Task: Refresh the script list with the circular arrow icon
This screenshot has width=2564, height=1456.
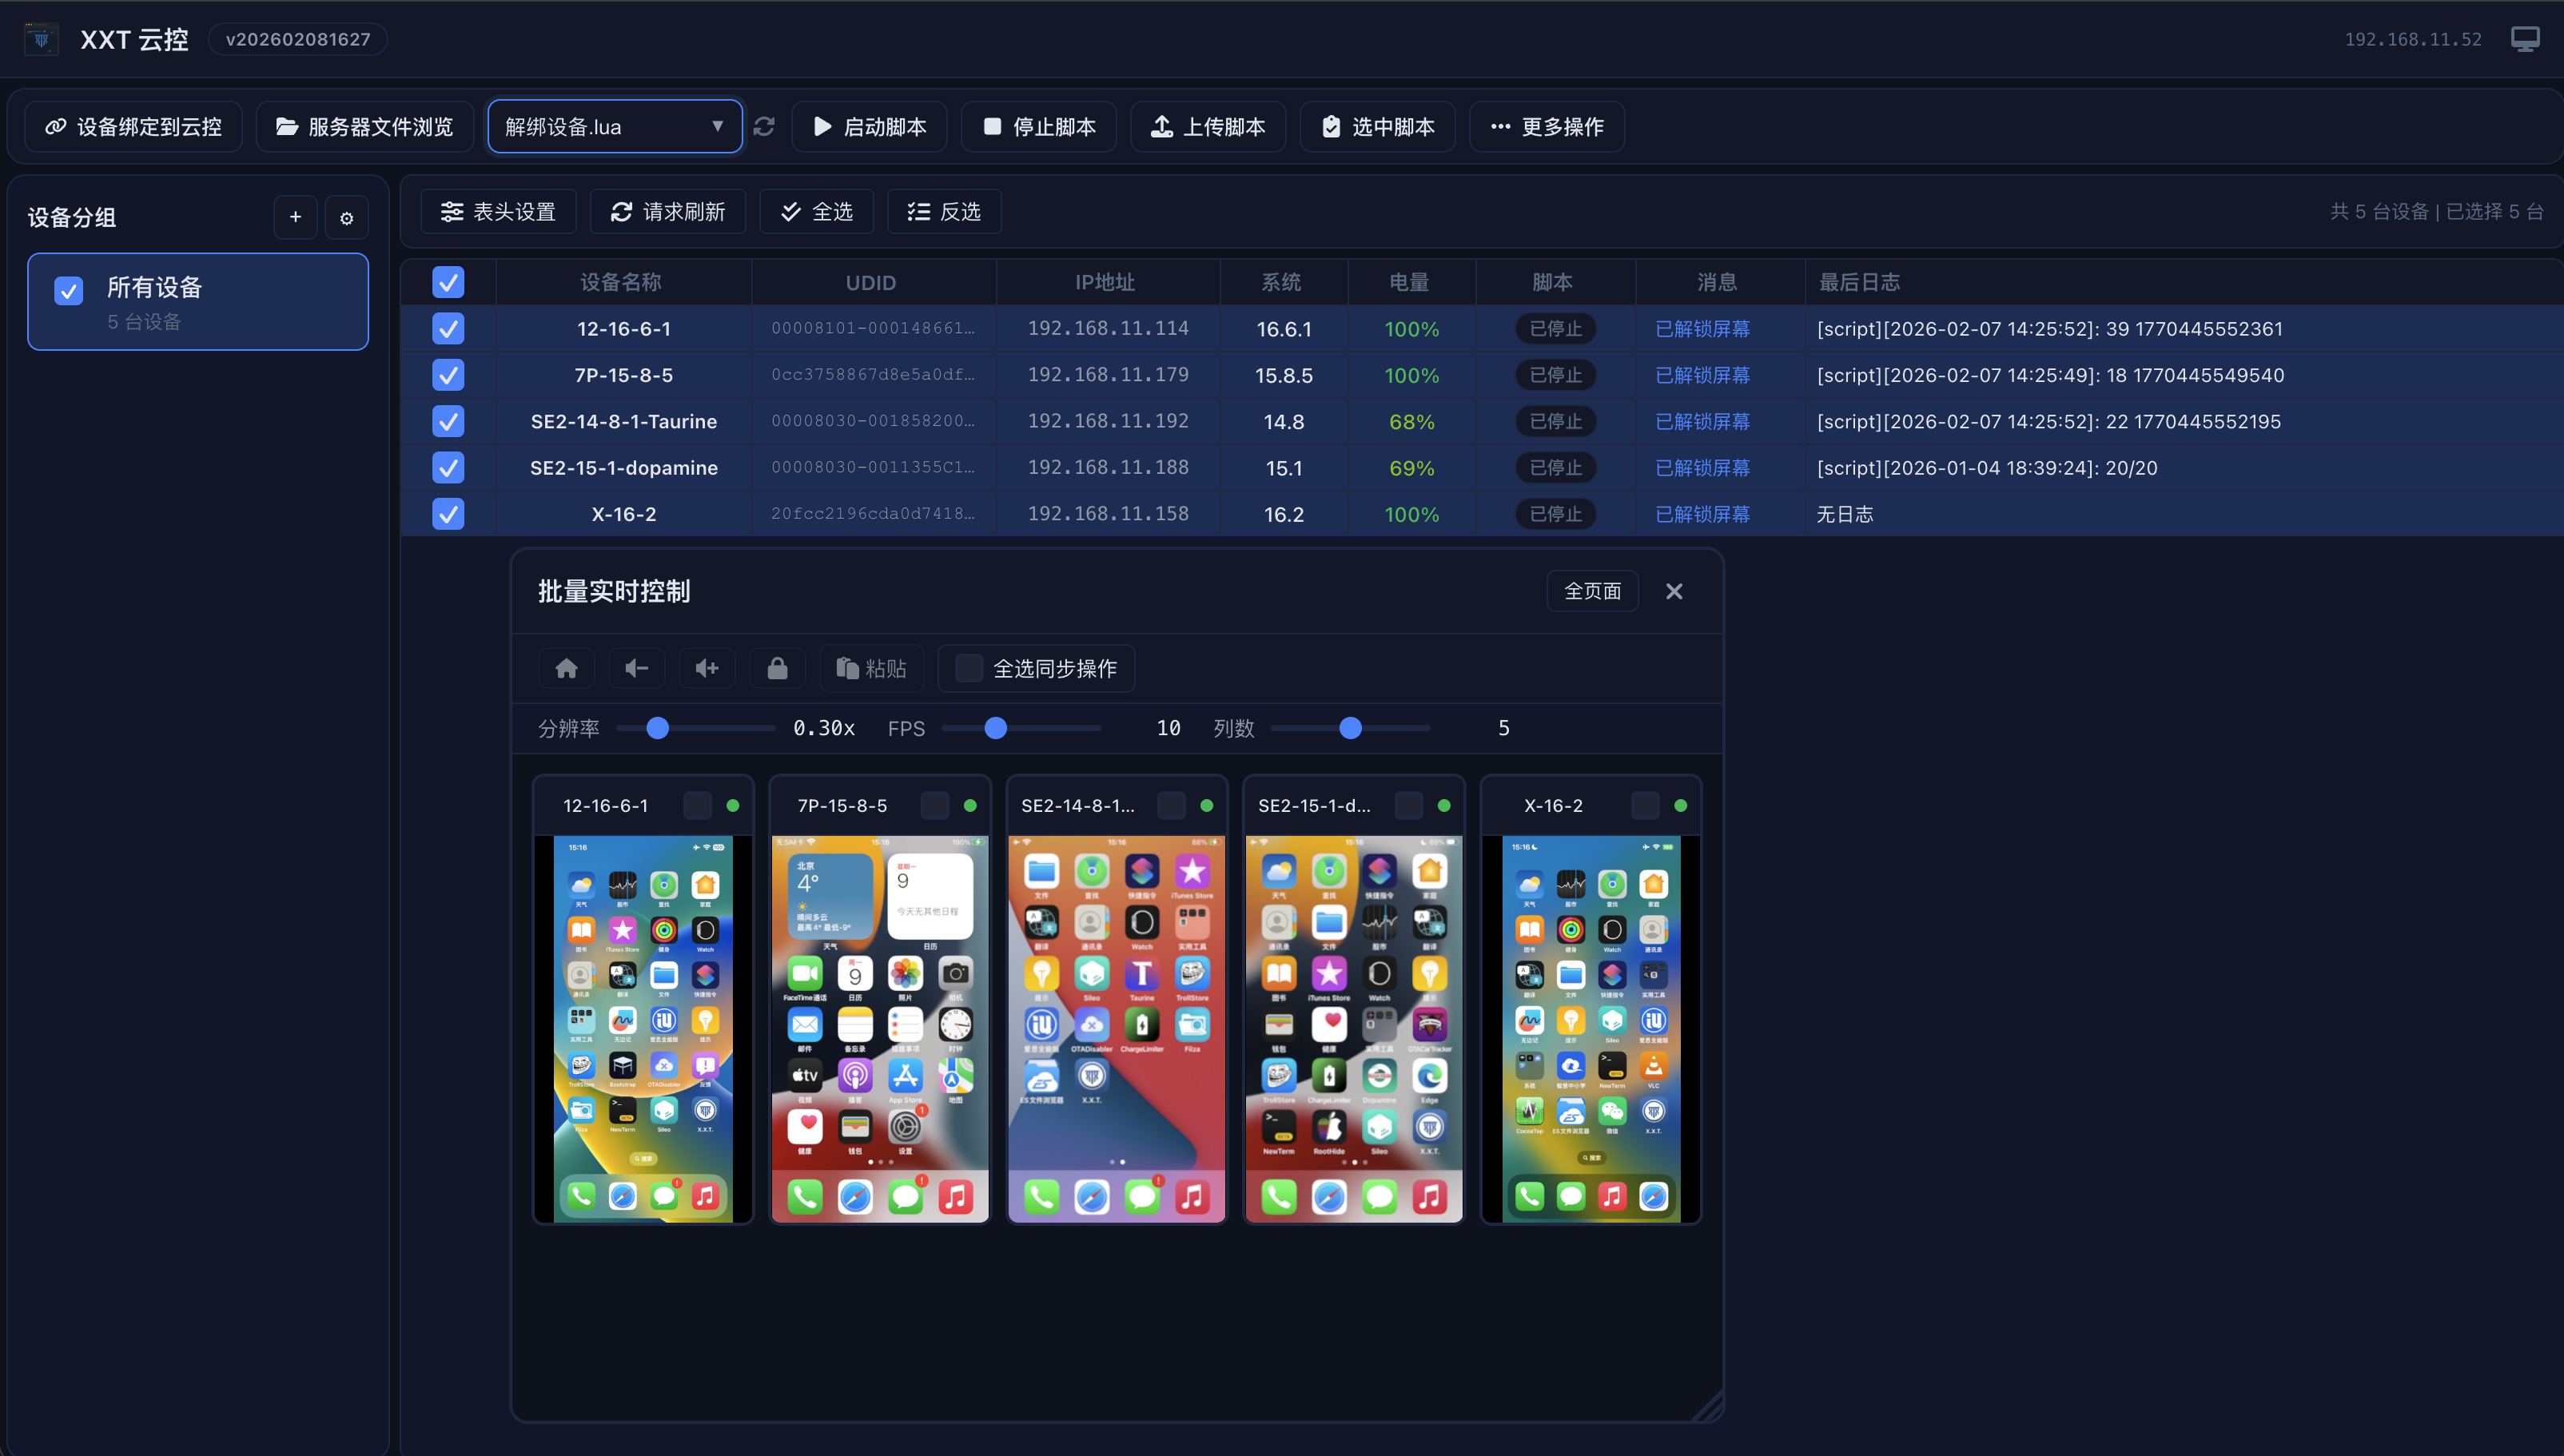Action: click(x=764, y=126)
